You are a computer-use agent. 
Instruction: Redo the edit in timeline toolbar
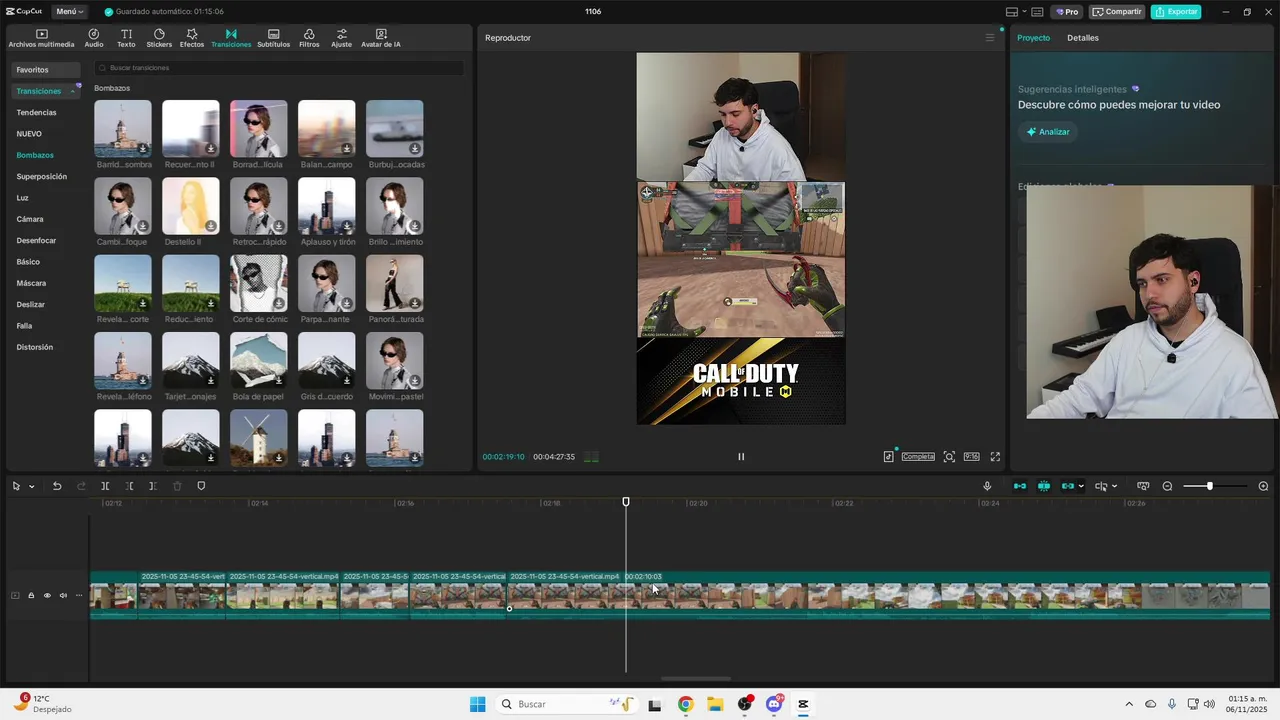click(81, 486)
